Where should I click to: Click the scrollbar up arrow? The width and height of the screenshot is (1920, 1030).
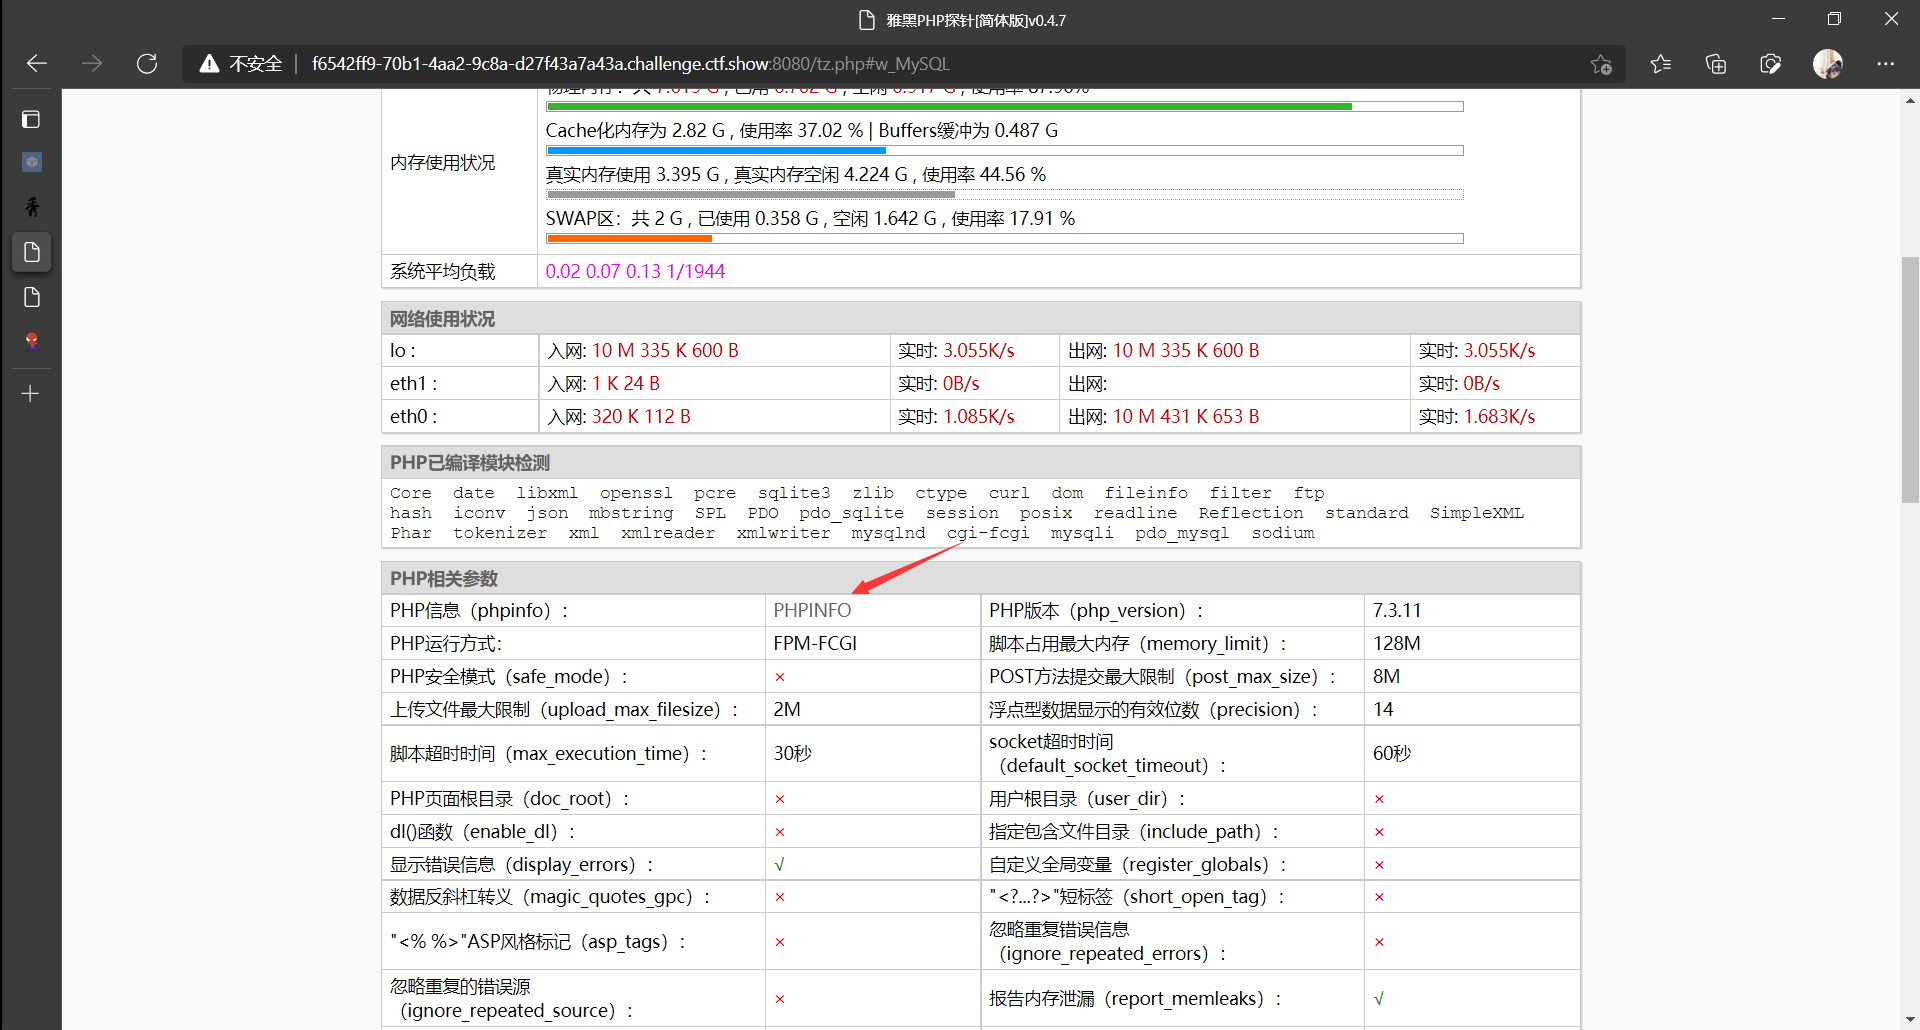coord(1910,100)
